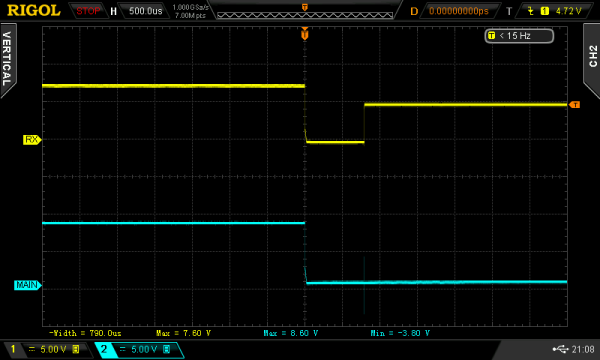Click the orange trigger position marker at top
Viewport: 600px width, 360px height.
[x=305, y=34]
